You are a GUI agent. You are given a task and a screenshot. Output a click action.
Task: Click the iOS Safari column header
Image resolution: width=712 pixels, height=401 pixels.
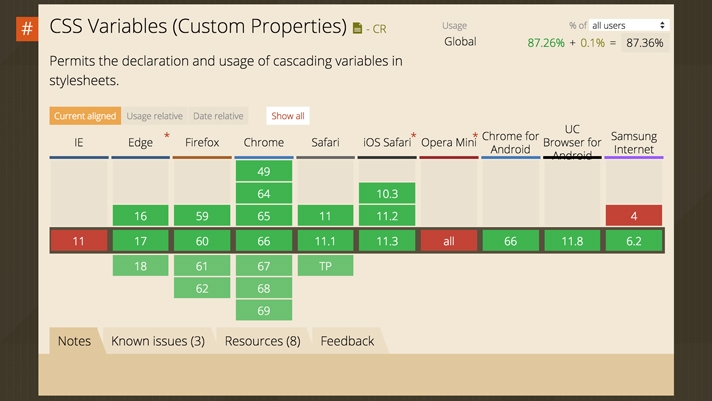coord(387,143)
